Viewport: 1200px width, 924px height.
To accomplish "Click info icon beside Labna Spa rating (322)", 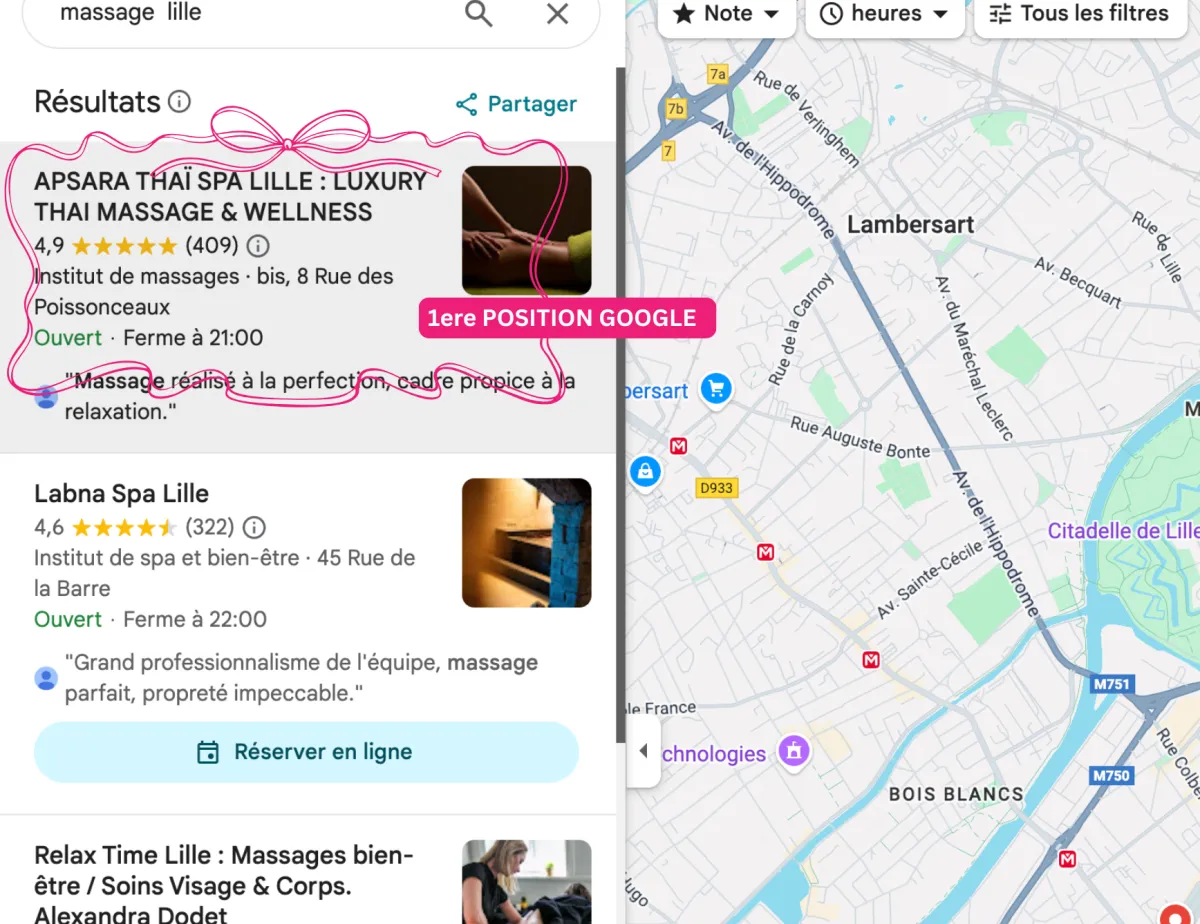I will pyautogui.click(x=254, y=527).
